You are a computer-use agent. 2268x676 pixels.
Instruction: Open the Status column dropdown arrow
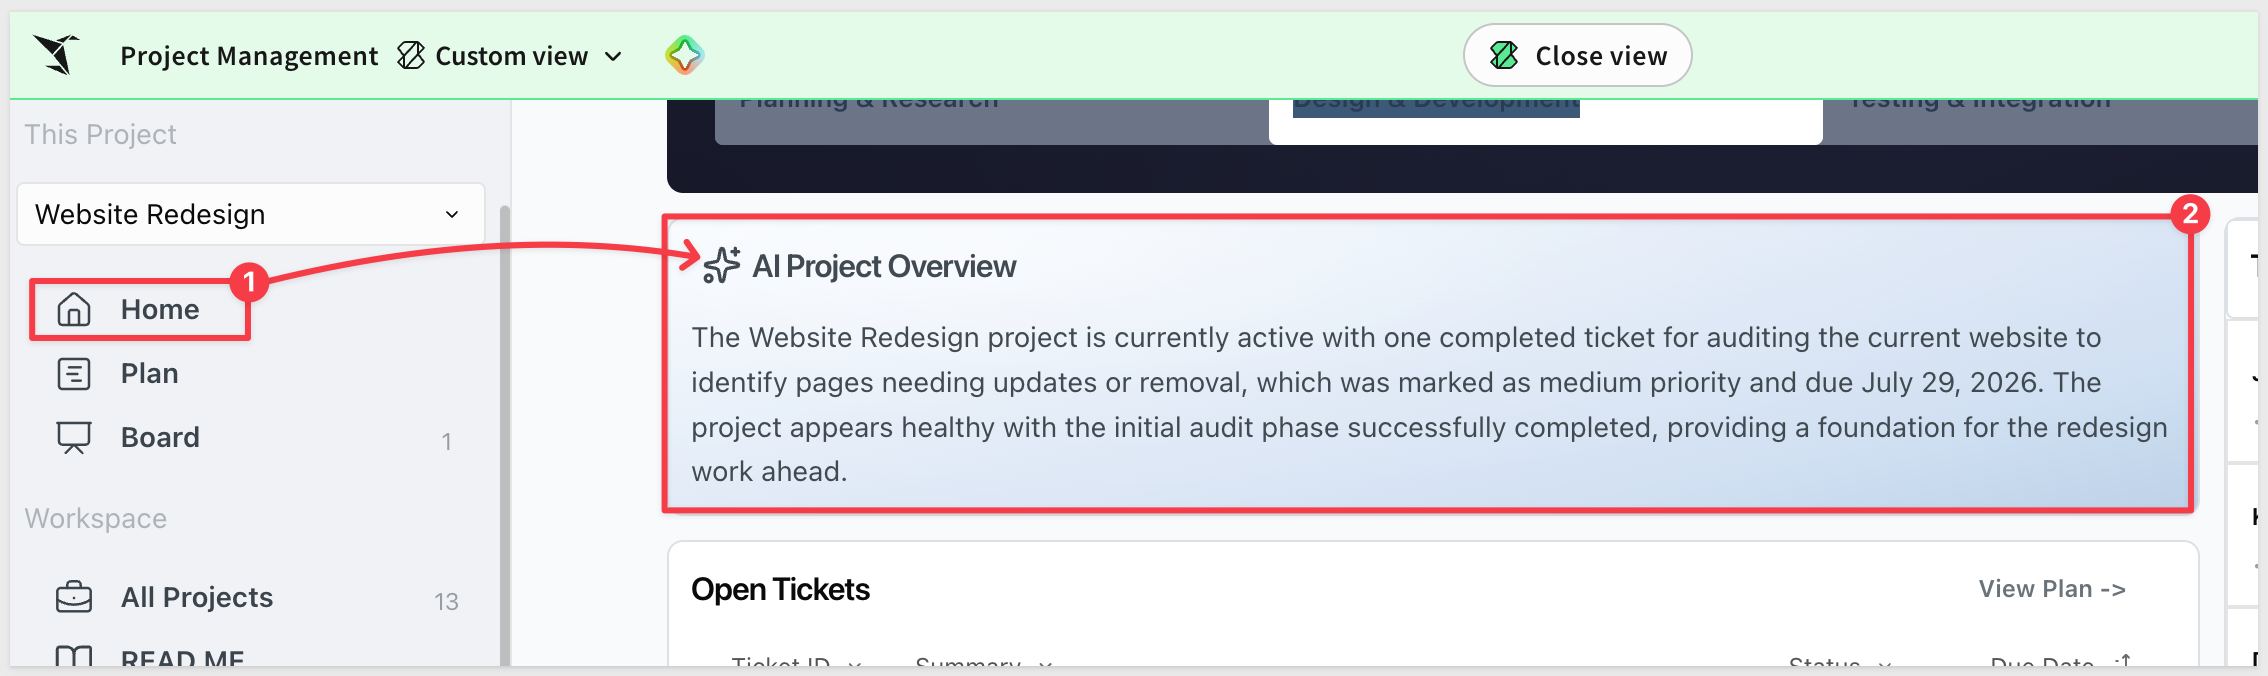[x=1885, y=663]
